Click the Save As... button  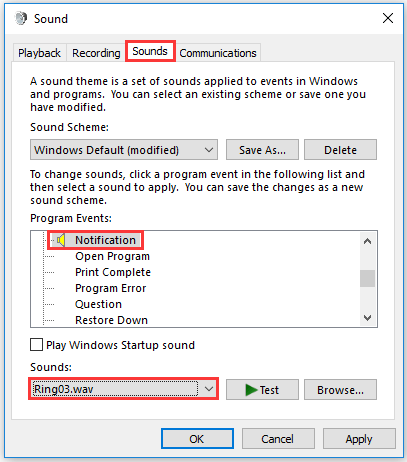click(262, 150)
